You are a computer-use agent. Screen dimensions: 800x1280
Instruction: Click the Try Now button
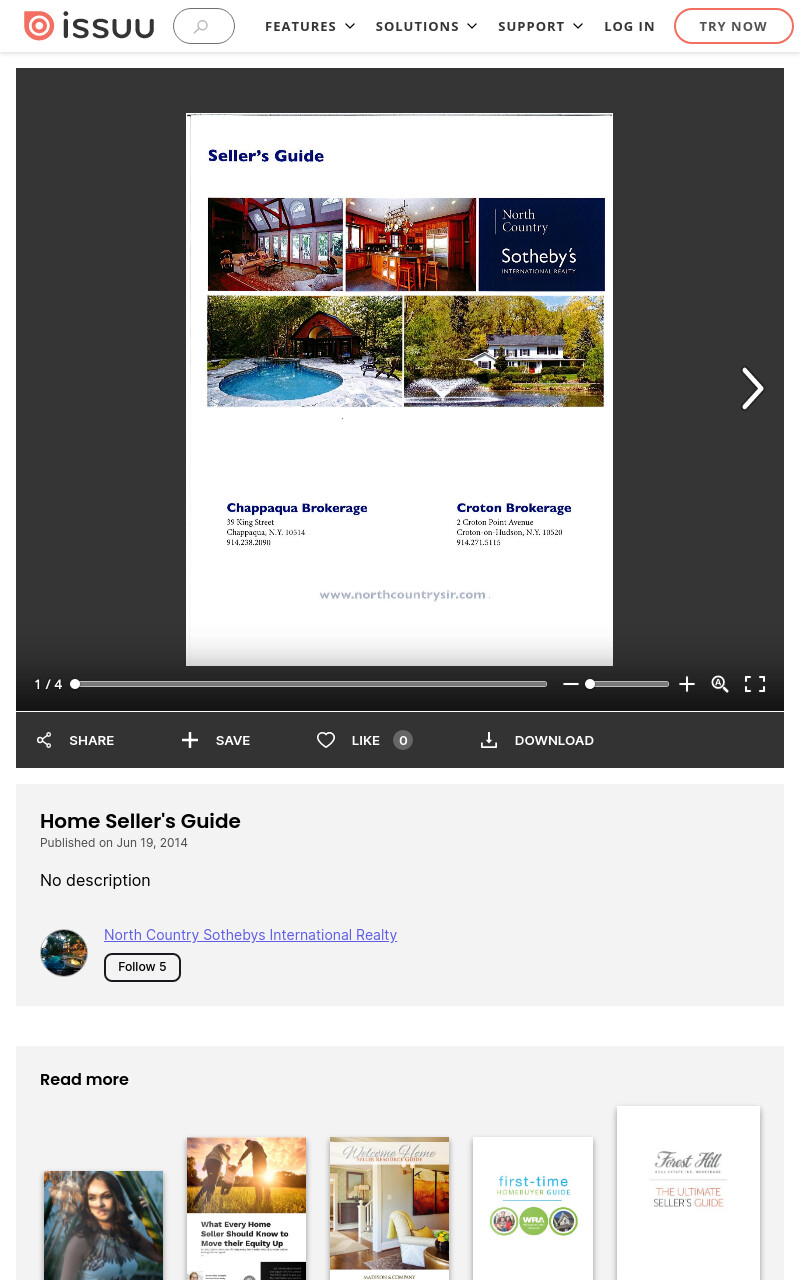733,26
